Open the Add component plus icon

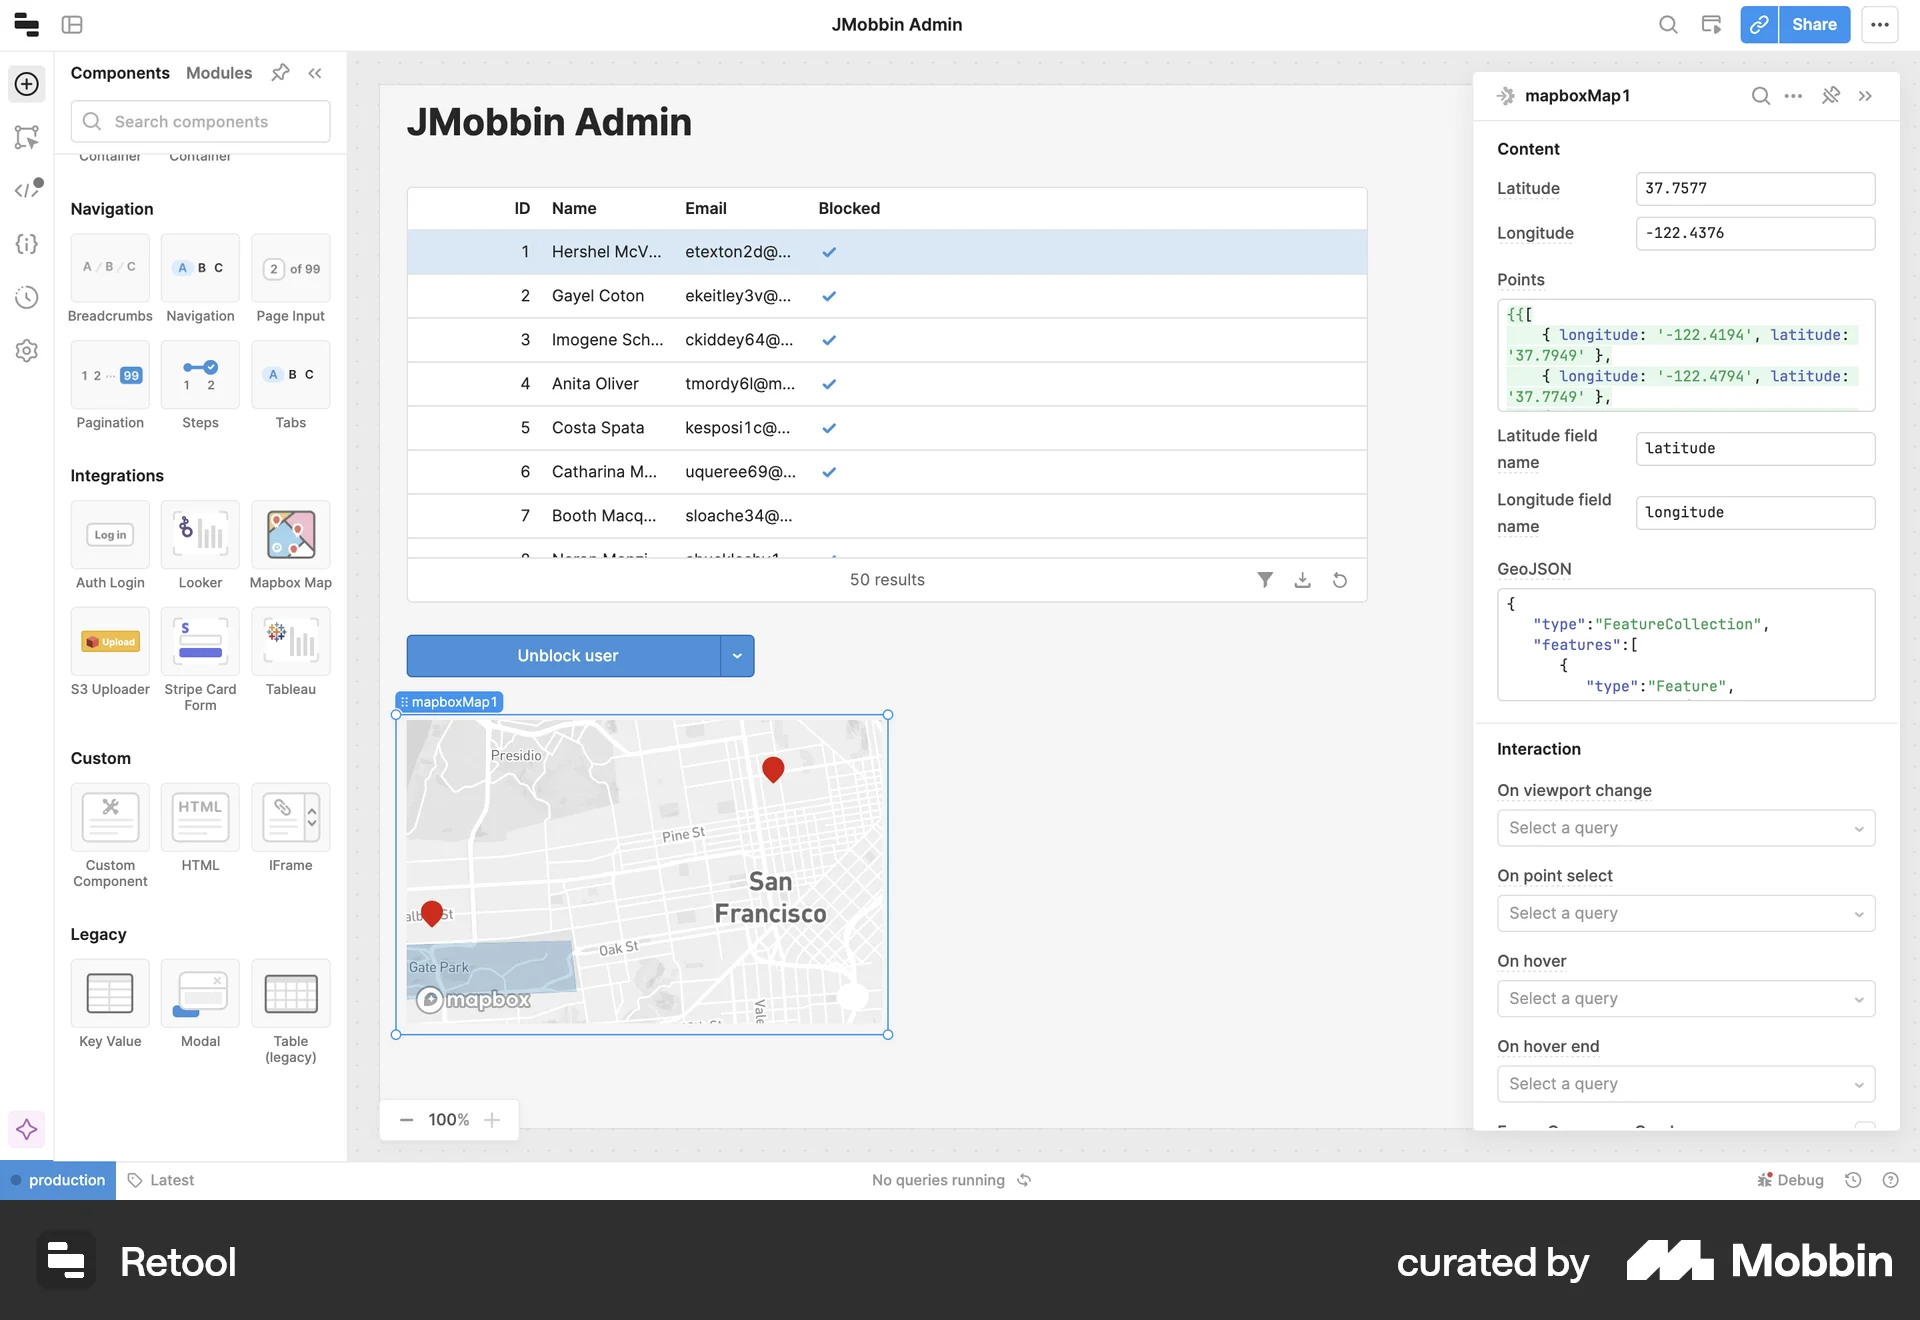click(x=27, y=84)
